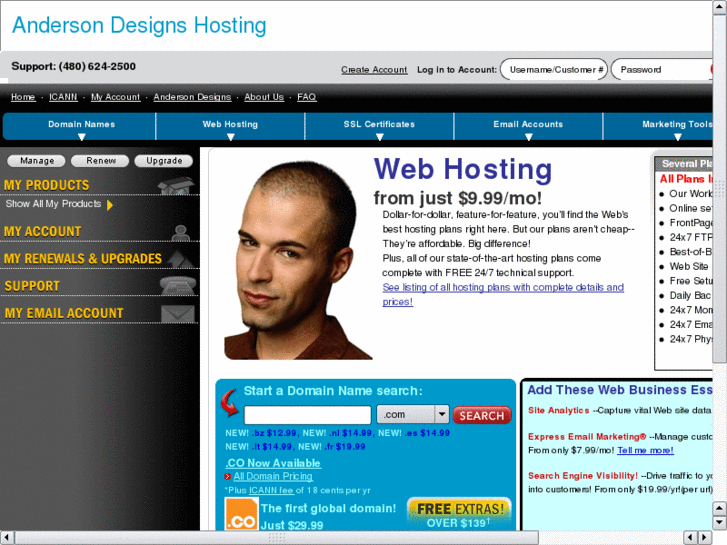727x545 pixels.
Task: Click the red SEARCH button
Action: click(482, 415)
